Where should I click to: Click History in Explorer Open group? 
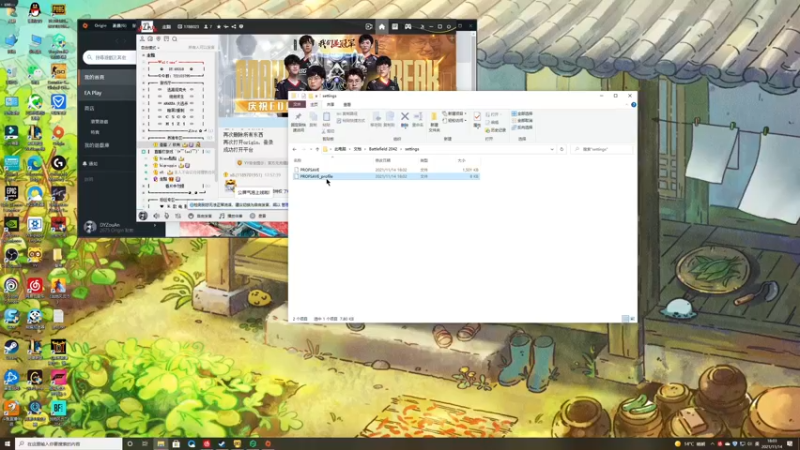(x=495, y=130)
